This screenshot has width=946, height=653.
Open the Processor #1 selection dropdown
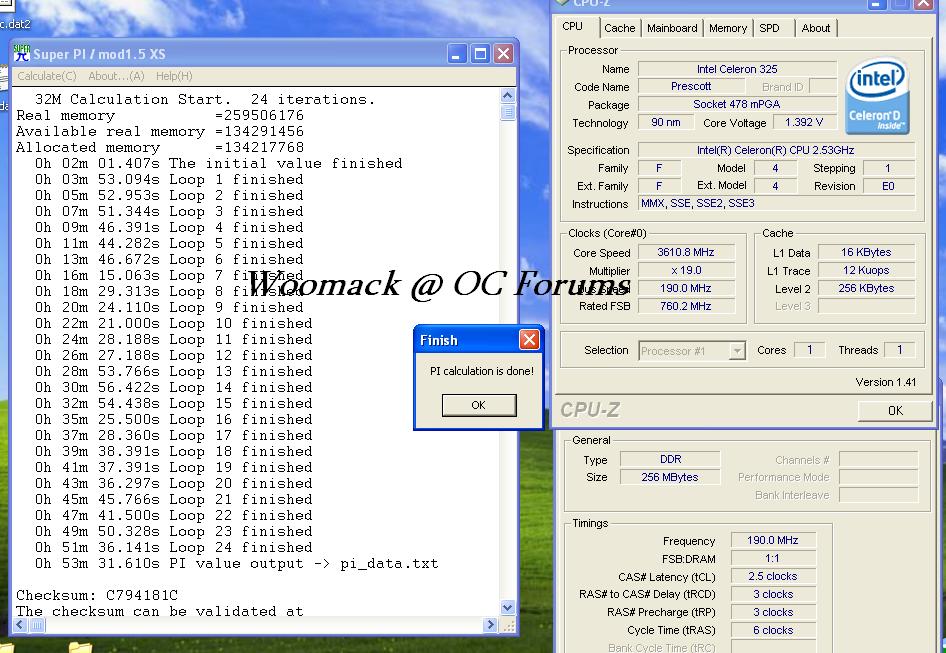[x=692, y=351]
